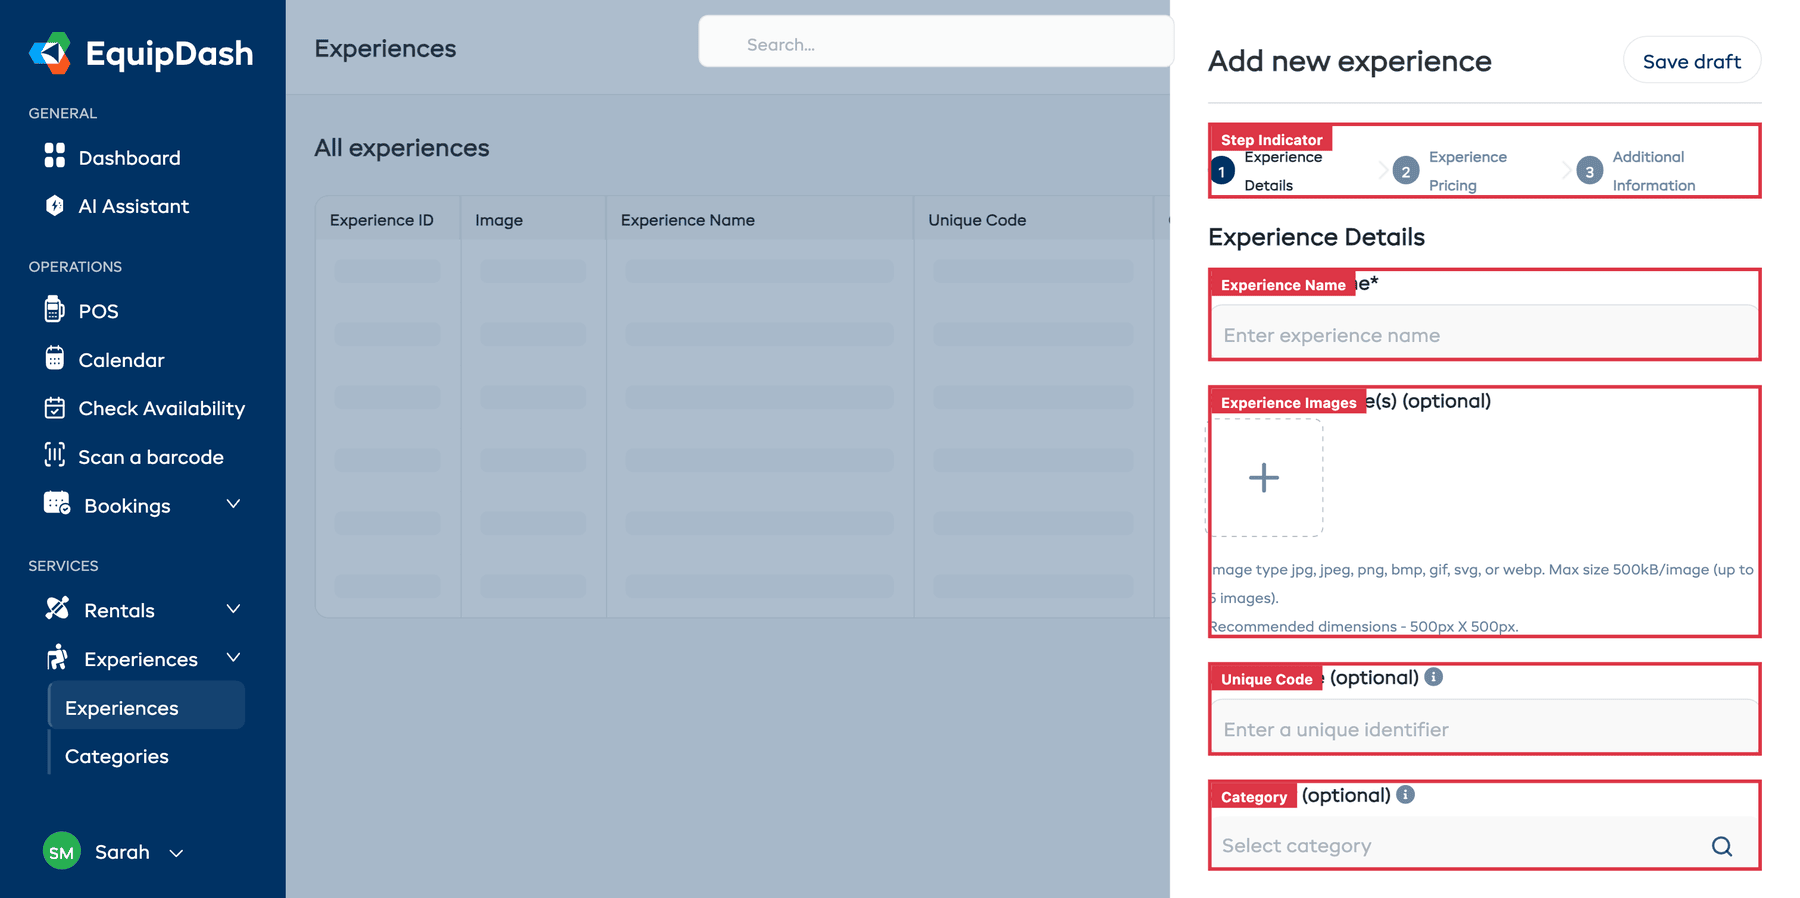Click the Sarah user name

click(x=122, y=852)
